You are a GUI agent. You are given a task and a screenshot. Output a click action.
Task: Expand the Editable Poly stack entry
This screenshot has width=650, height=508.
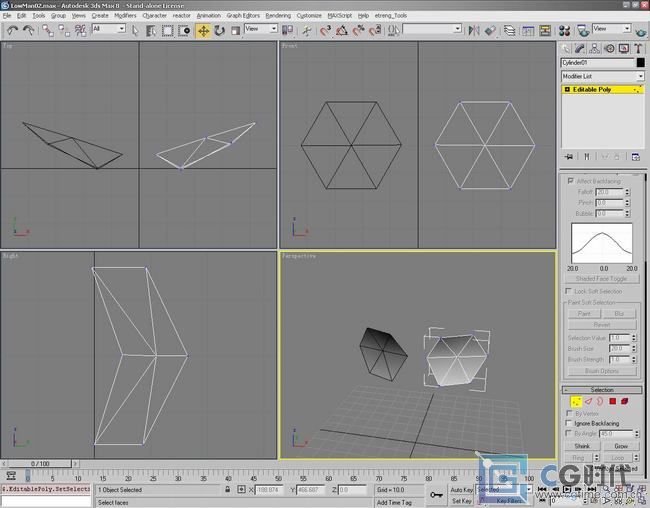[x=568, y=90]
